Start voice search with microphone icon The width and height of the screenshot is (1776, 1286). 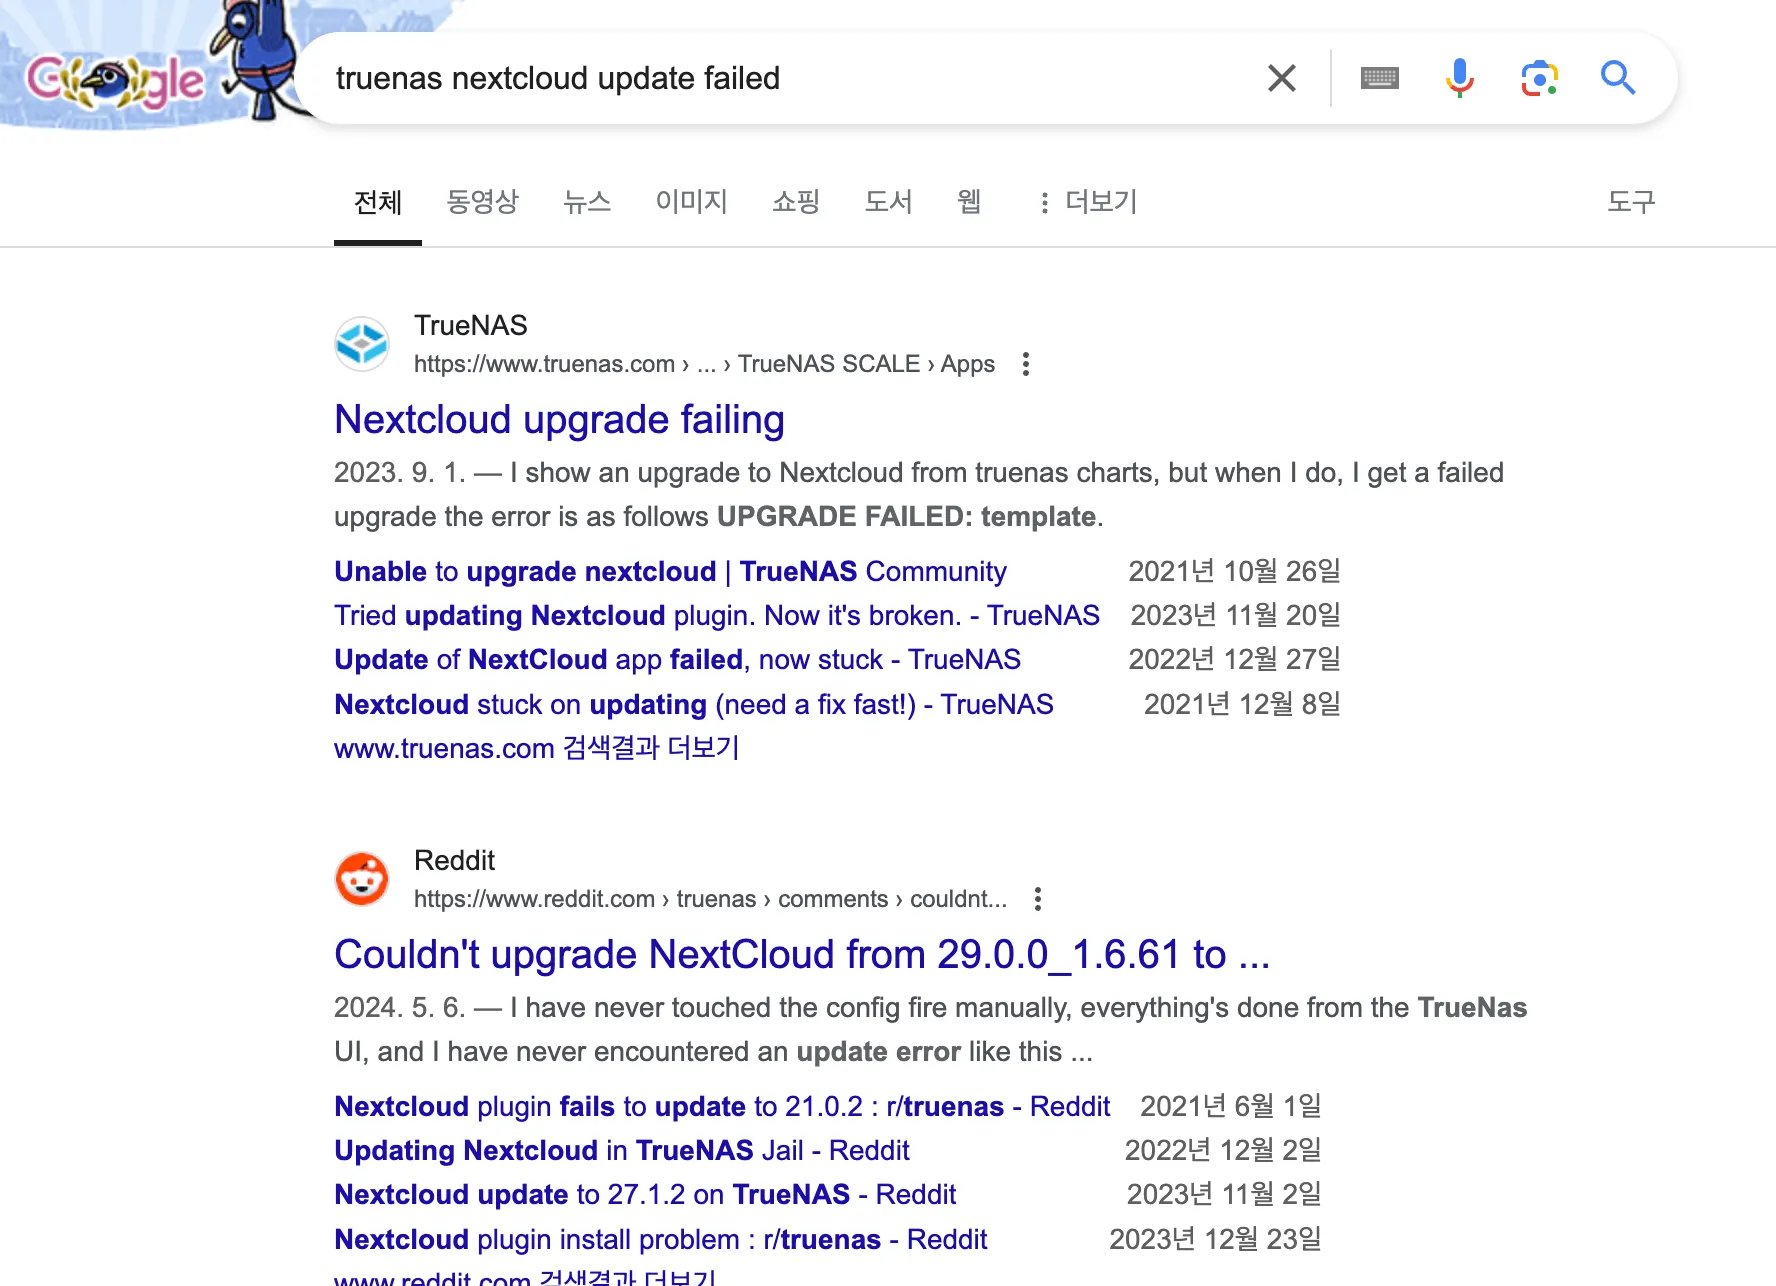coord(1459,78)
